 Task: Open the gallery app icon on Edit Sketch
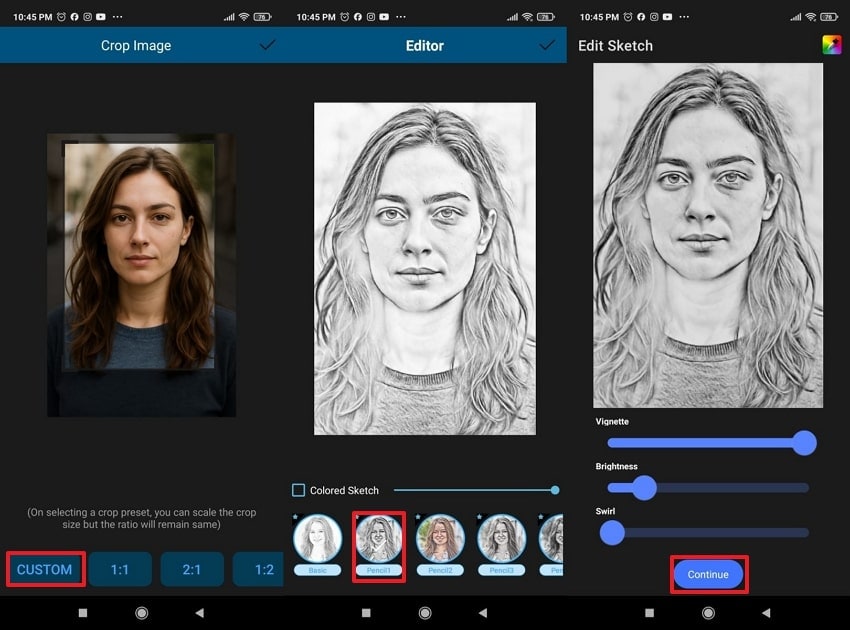click(835, 44)
